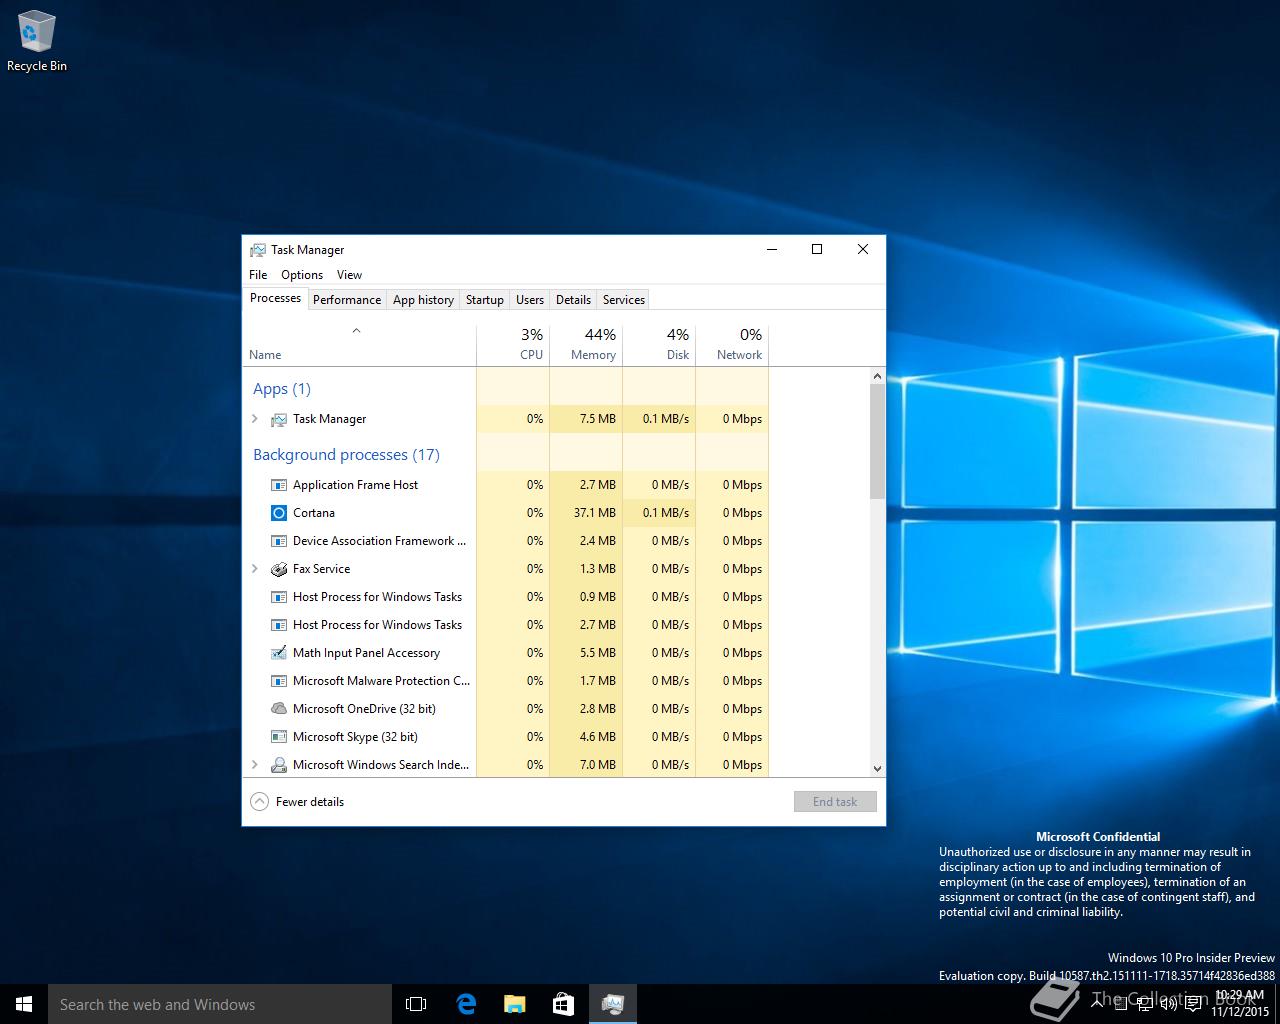Image resolution: width=1280 pixels, height=1024 pixels.
Task: Click Math Input Panel's 5.5 MB value
Action: click(598, 653)
